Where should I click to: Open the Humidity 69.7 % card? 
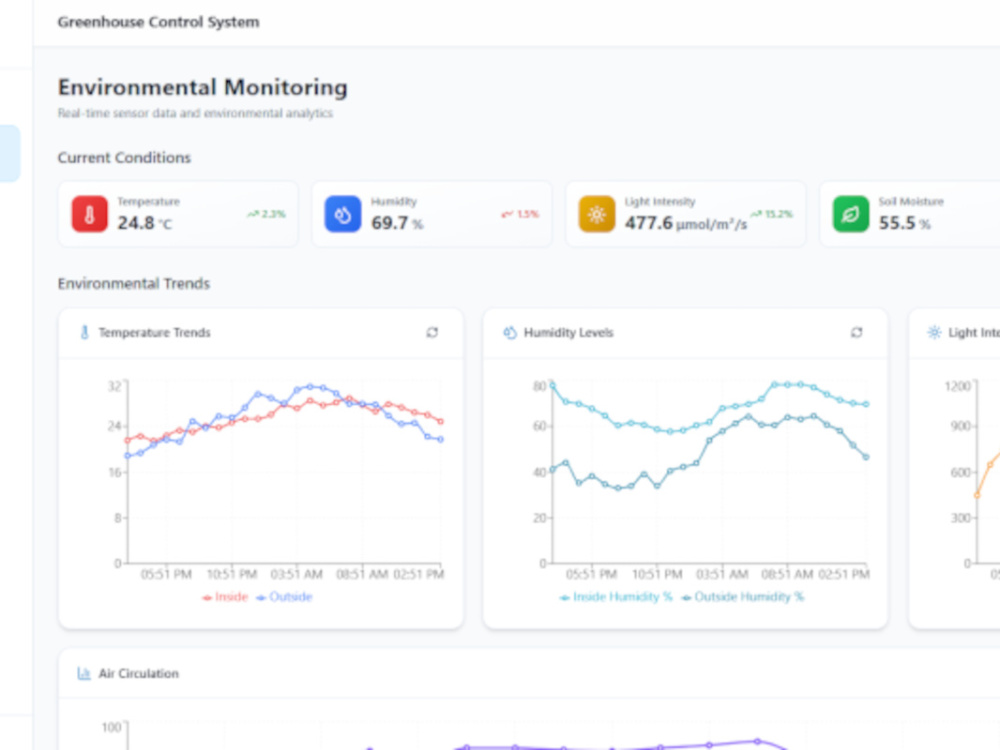pos(432,214)
